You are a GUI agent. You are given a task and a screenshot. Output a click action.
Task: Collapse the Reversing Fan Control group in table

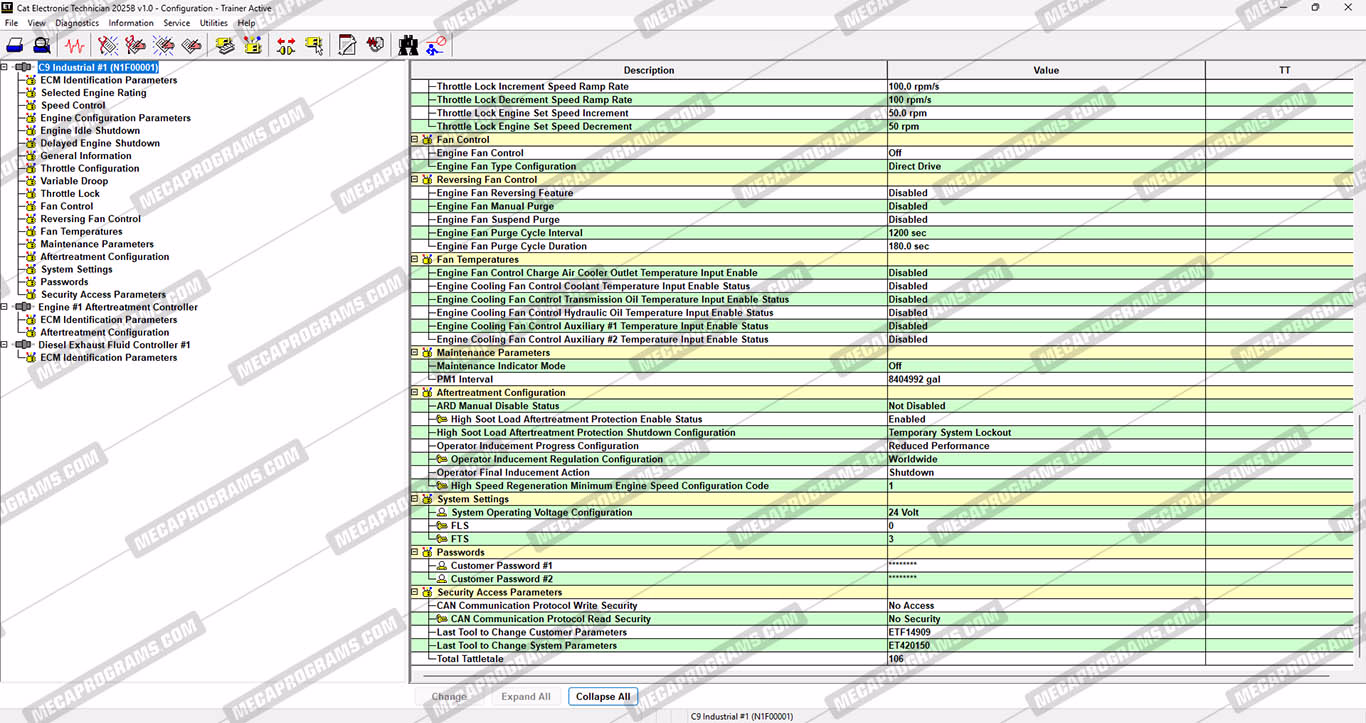pyautogui.click(x=415, y=180)
